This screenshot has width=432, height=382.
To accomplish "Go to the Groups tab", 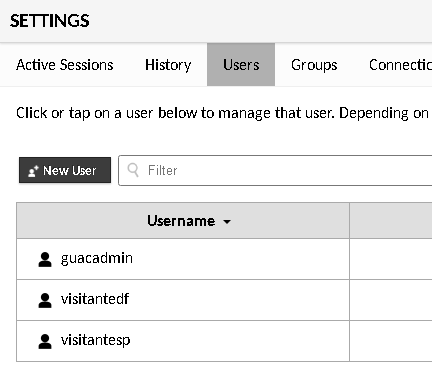I will pos(314,65).
